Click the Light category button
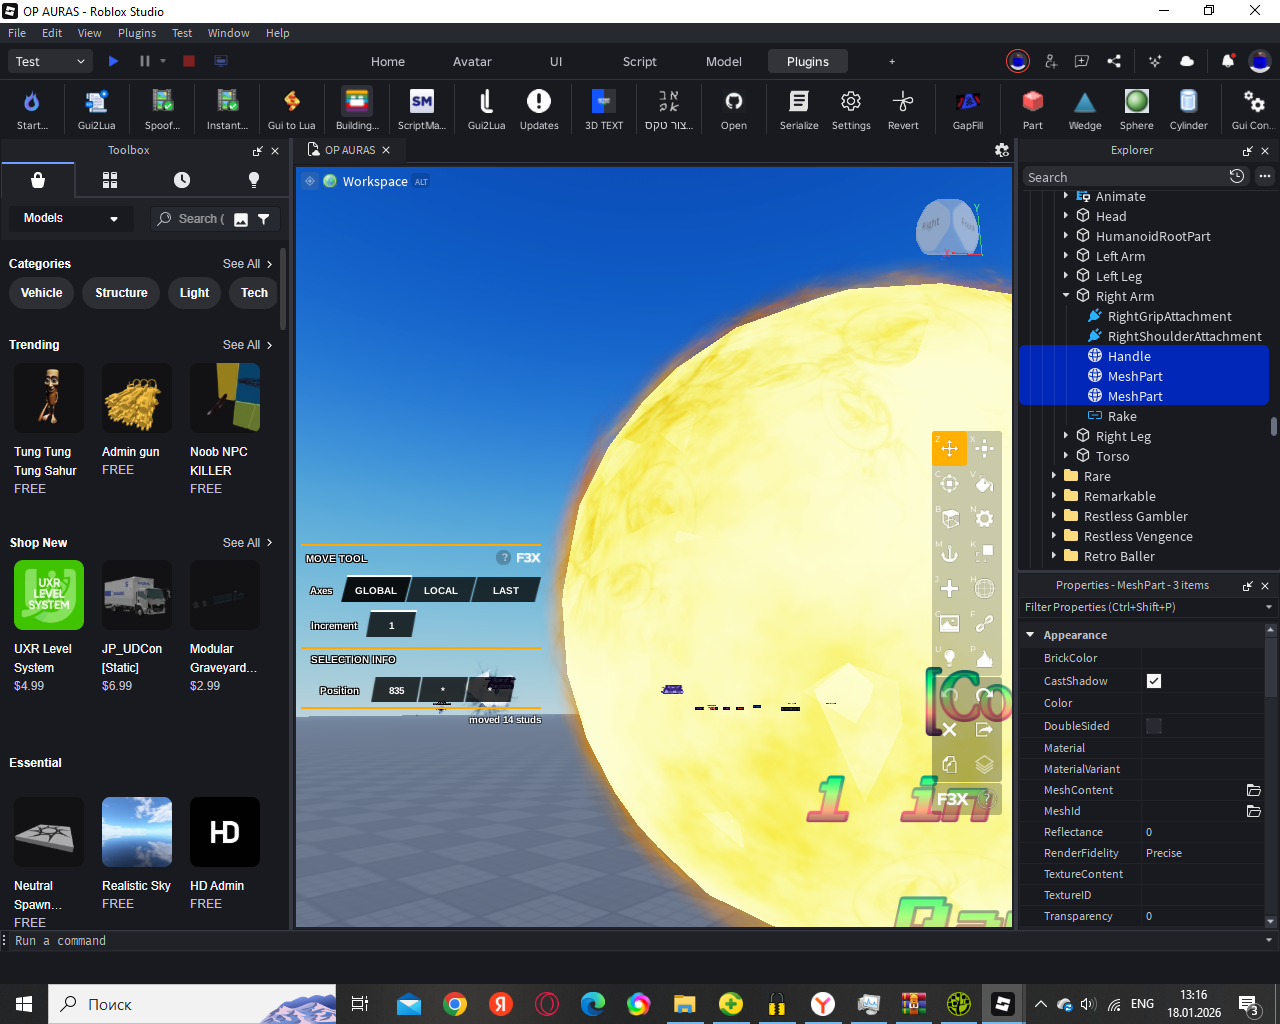Image resolution: width=1280 pixels, height=1024 pixels. point(195,293)
